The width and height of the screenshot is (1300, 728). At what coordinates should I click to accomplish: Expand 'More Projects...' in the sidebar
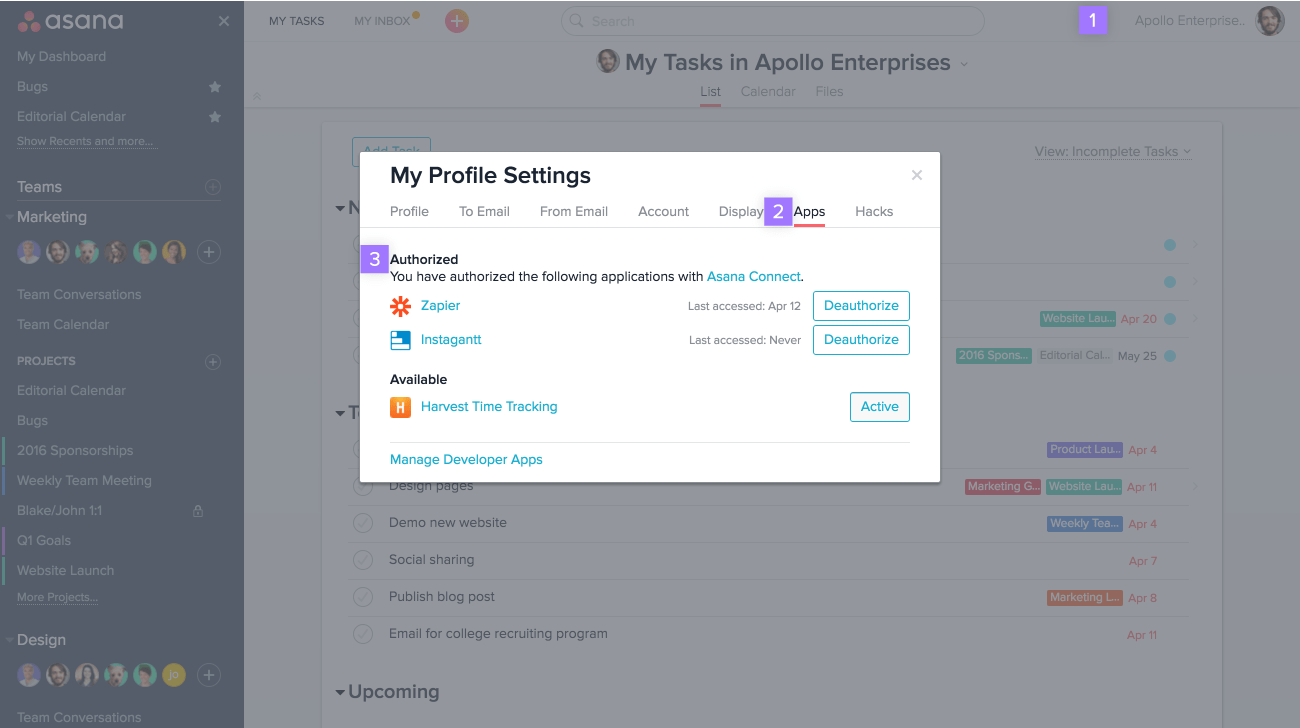[58, 598]
